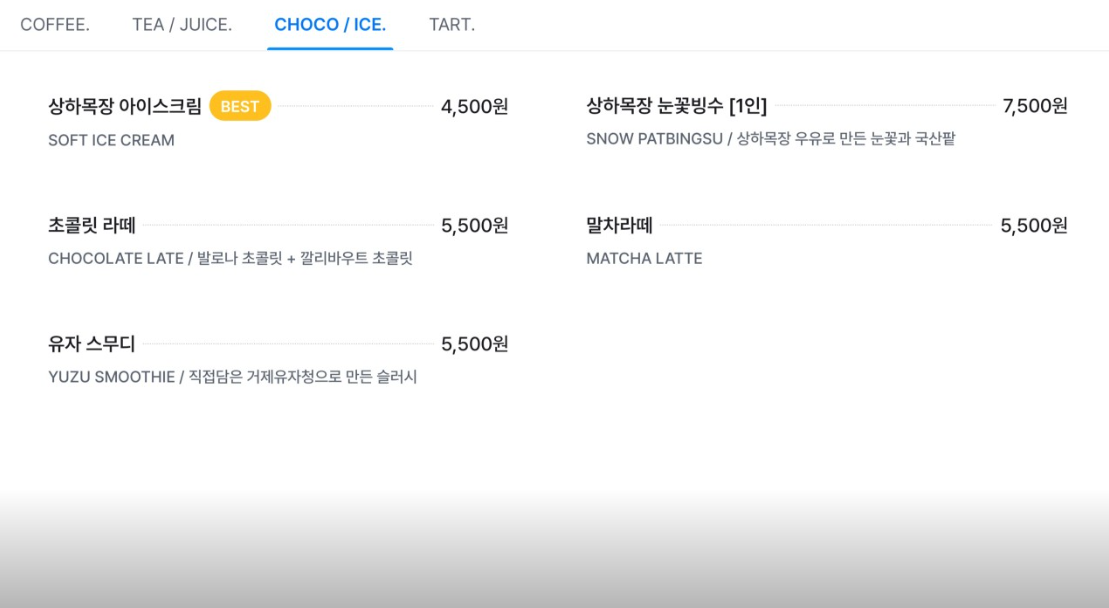The height and width of the screenshot is (608, 1109).
Task: Click the 7,500원 price label
Action: [1035, 106]
